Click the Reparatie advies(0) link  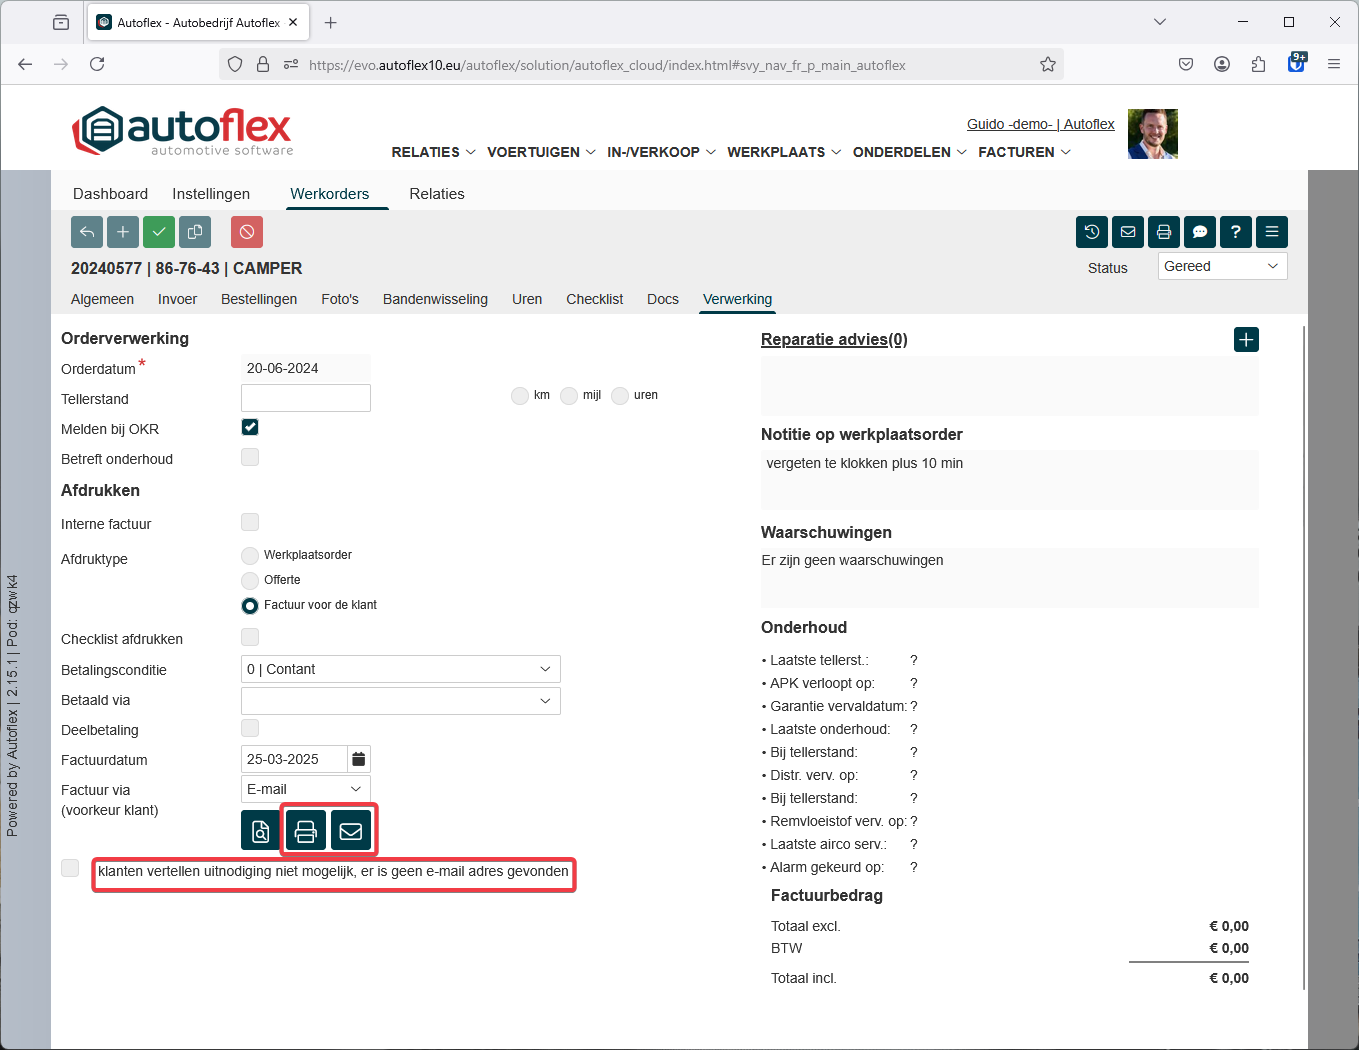tap(834, 339)
